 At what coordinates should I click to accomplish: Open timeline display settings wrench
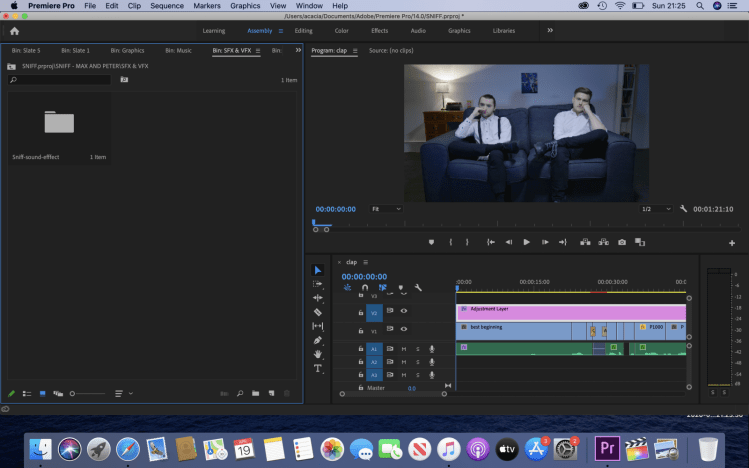pyautogui.click(x=418, y=287)
